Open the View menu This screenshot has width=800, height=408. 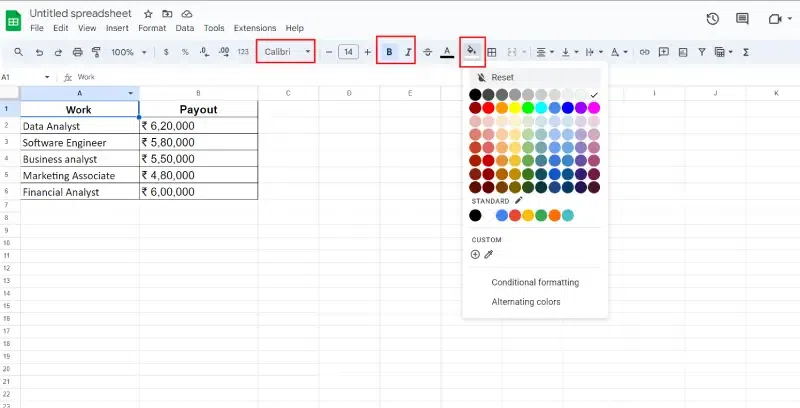pyautogui.click(x=87, y=28)
